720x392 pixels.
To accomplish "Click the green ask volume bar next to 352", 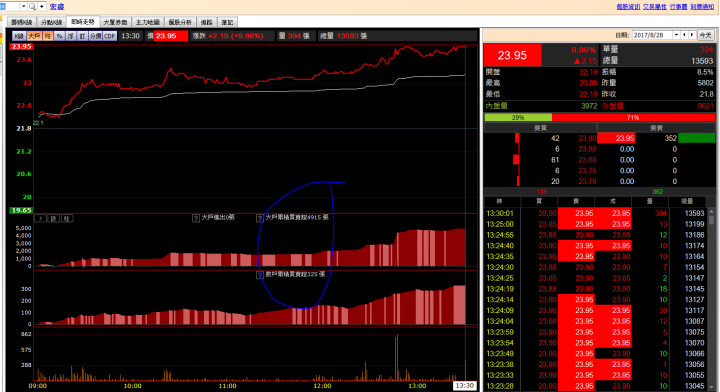I will 697,138.
